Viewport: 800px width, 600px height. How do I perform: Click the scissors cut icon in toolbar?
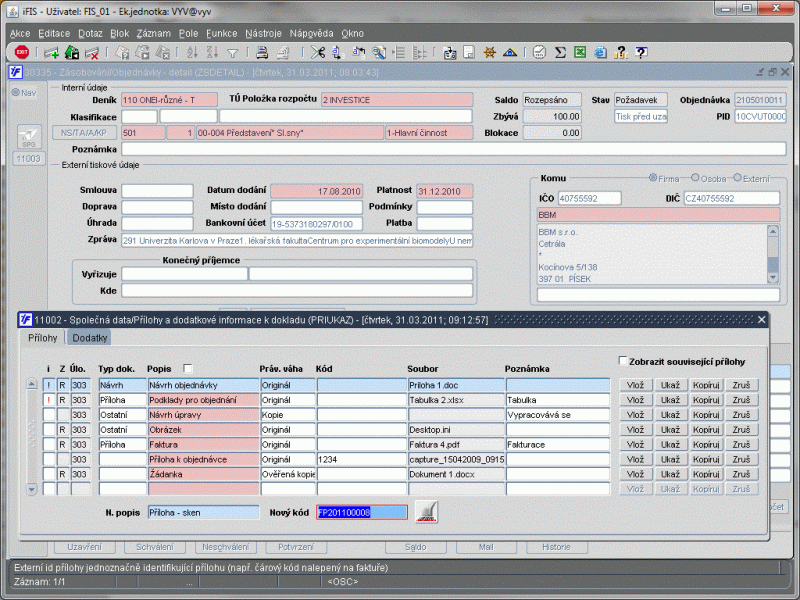(x=319, y=52)
